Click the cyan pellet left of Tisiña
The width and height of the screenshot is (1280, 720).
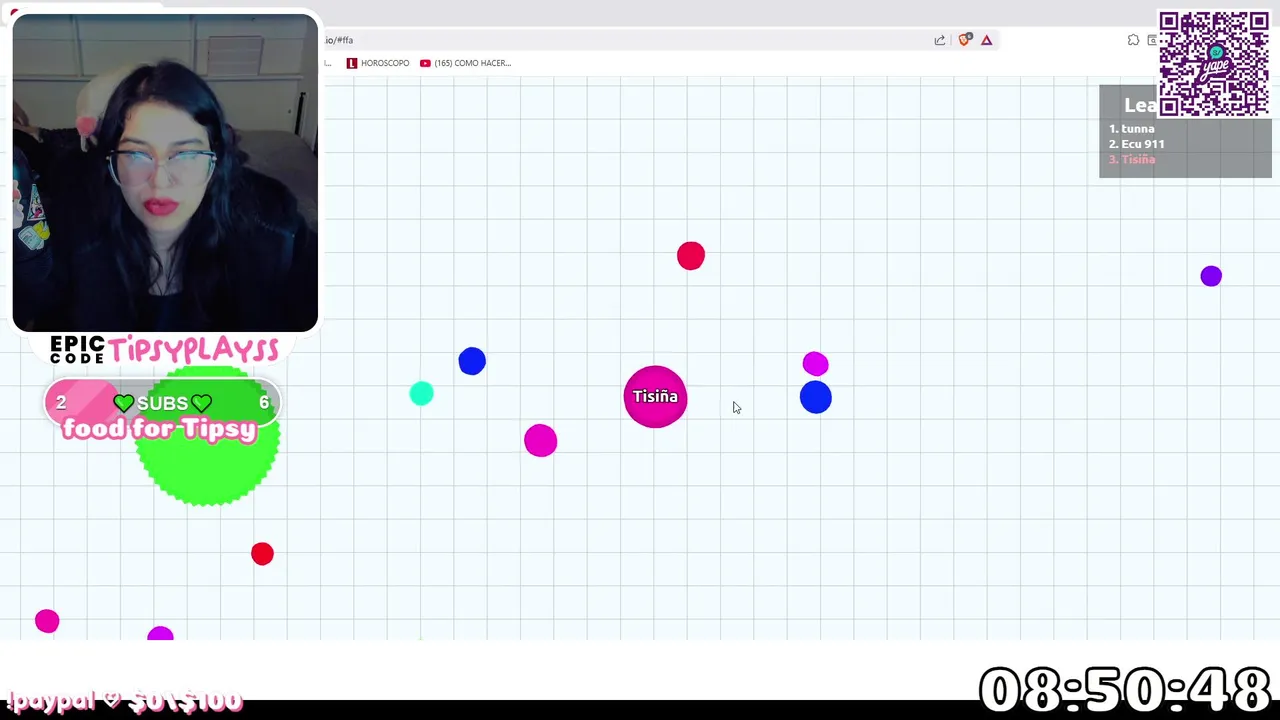[421, 393]
